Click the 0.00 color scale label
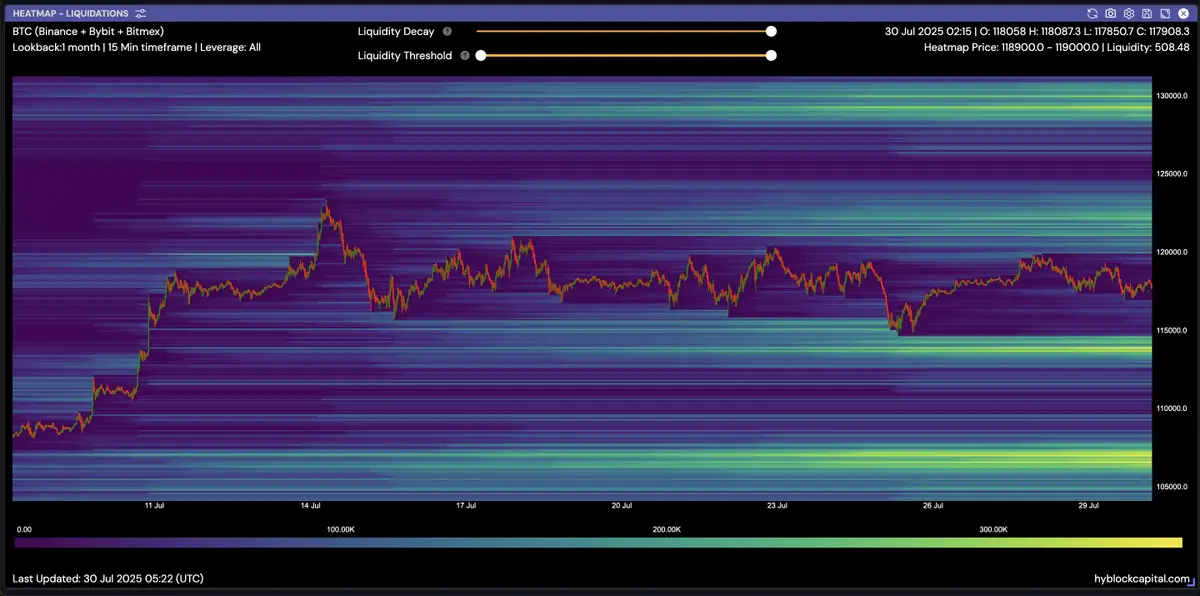Viewport: 1200px width, 596px height. (24, 529)
